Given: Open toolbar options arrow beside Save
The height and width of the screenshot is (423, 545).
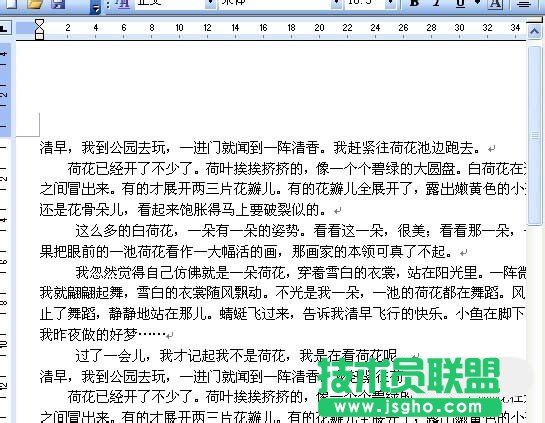Looking at the screenshot, I should tap(95, 8).
